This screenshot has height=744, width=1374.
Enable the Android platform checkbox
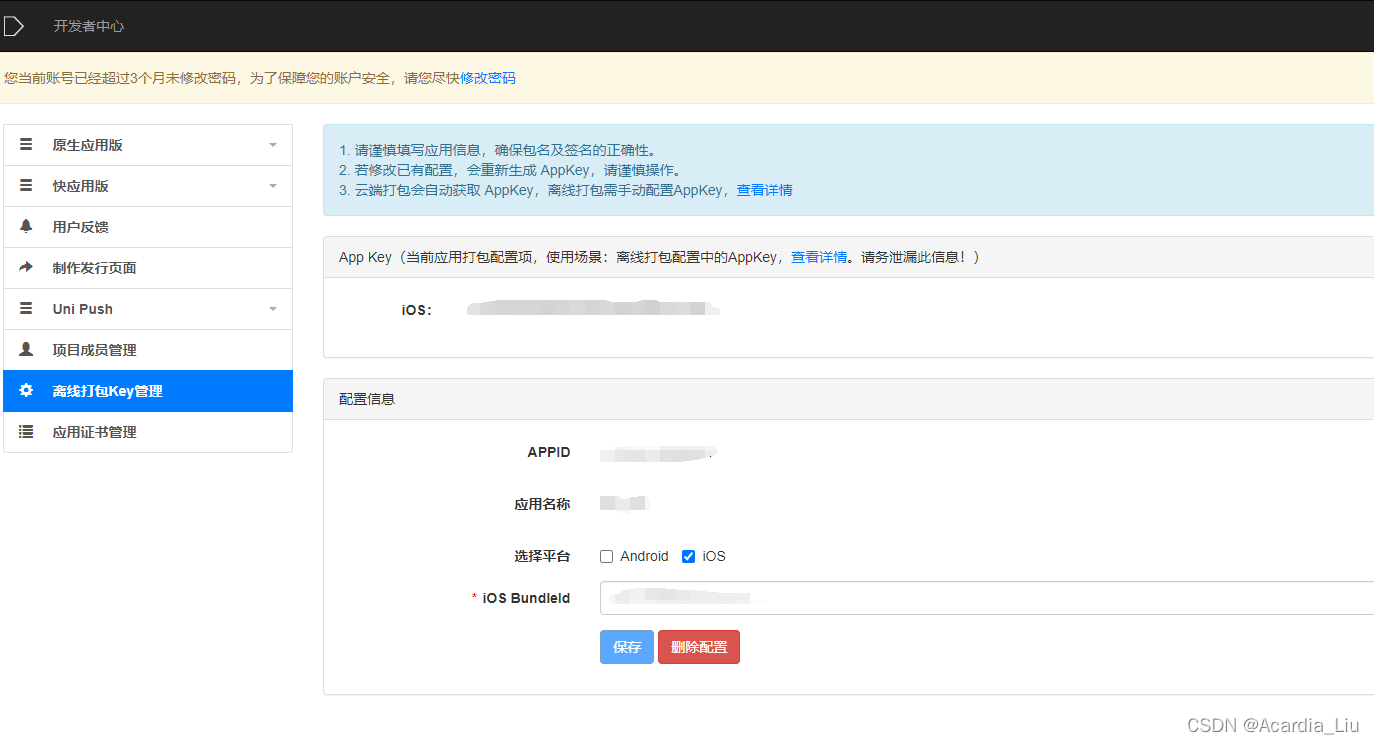606,557
